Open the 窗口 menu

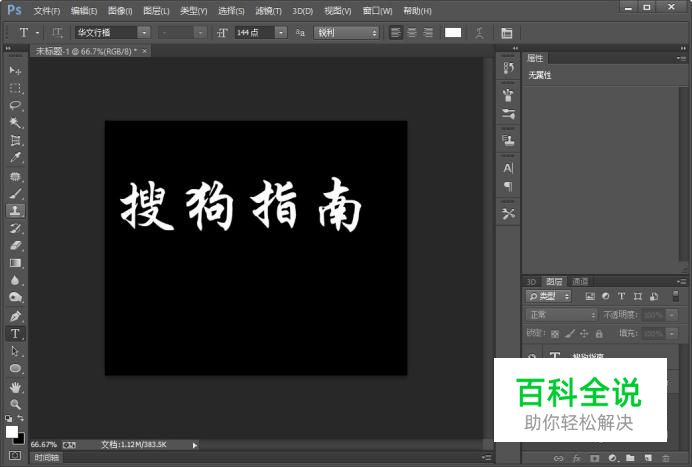[377, 11]
